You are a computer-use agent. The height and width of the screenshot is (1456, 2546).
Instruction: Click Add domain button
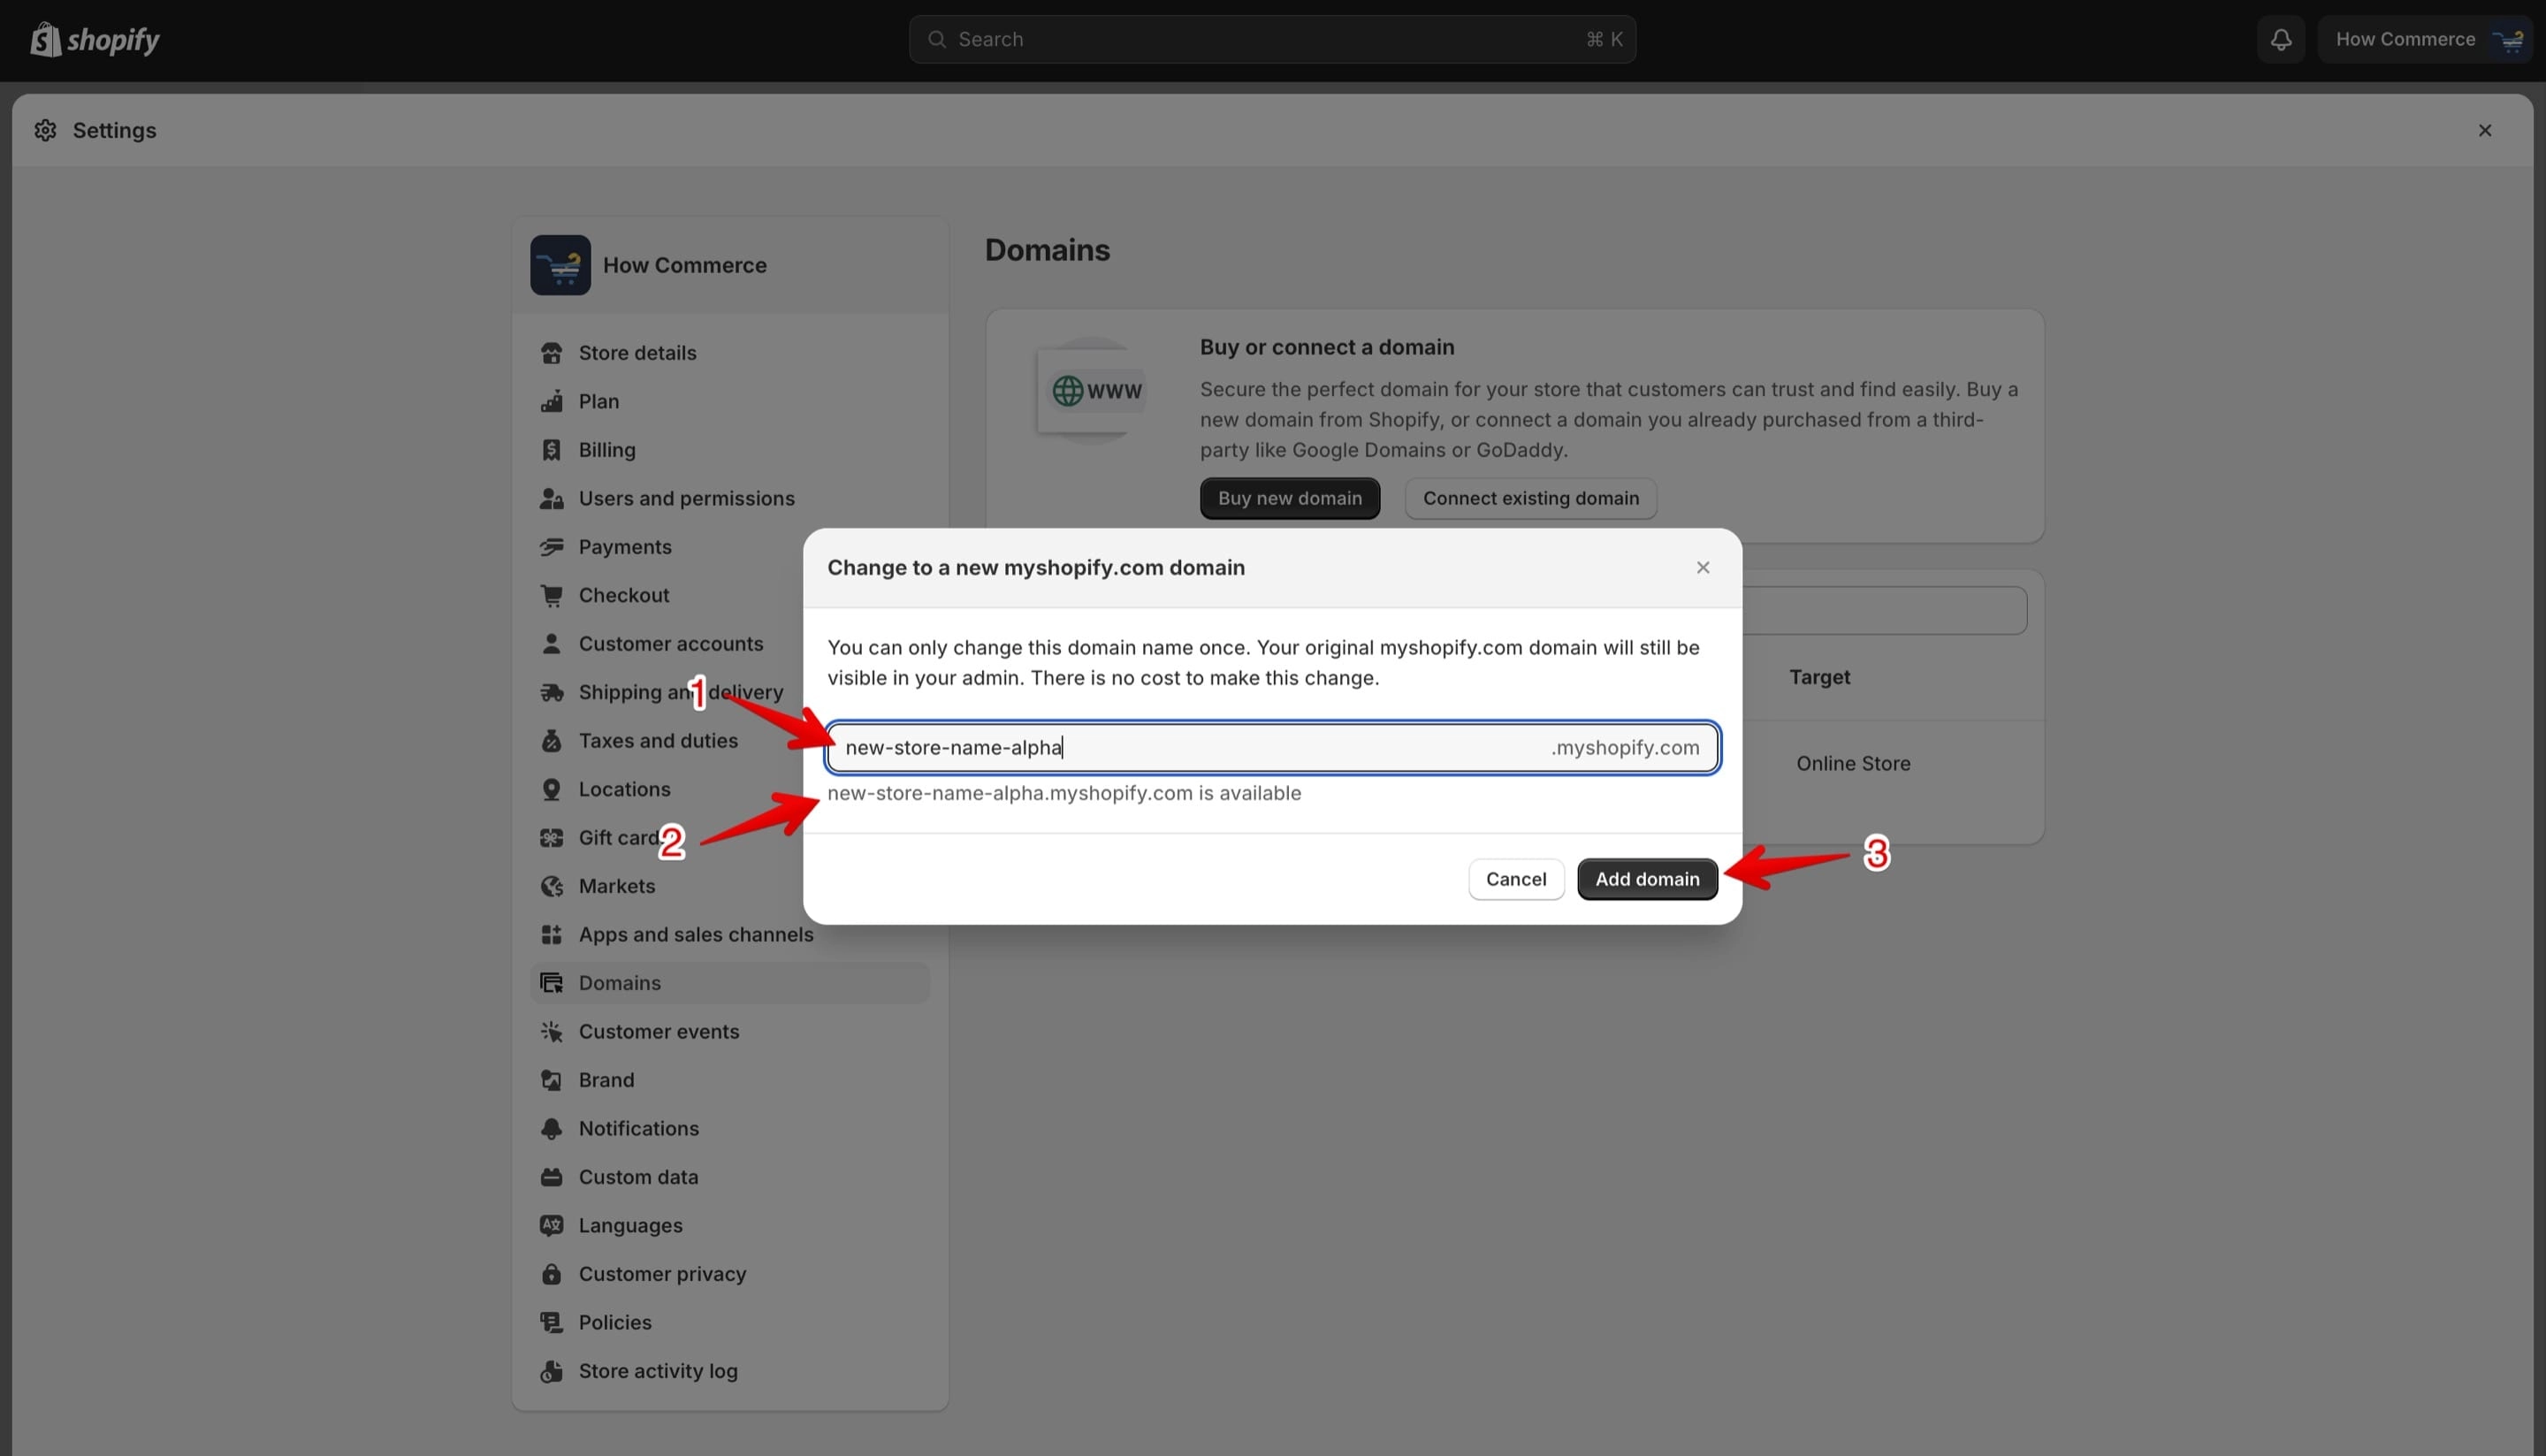(1647, 879)
